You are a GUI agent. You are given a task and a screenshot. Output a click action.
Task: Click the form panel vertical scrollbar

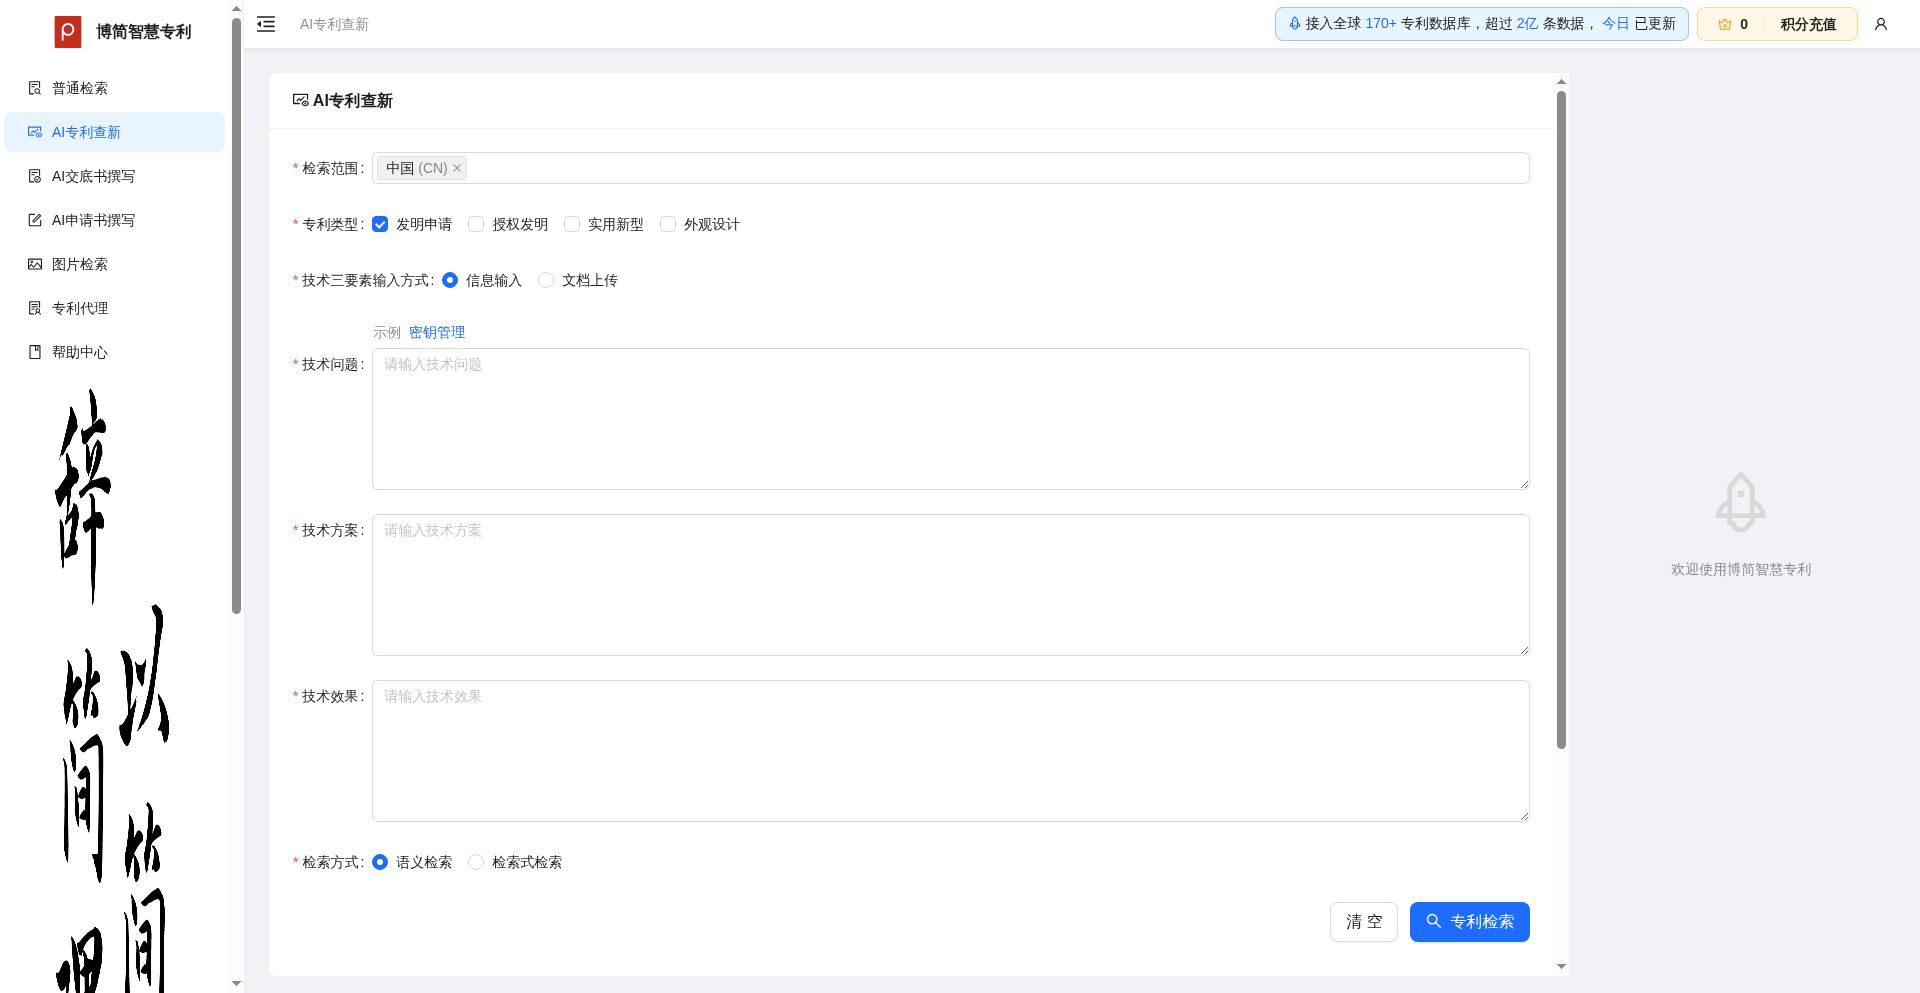[x=1561, y=420]
